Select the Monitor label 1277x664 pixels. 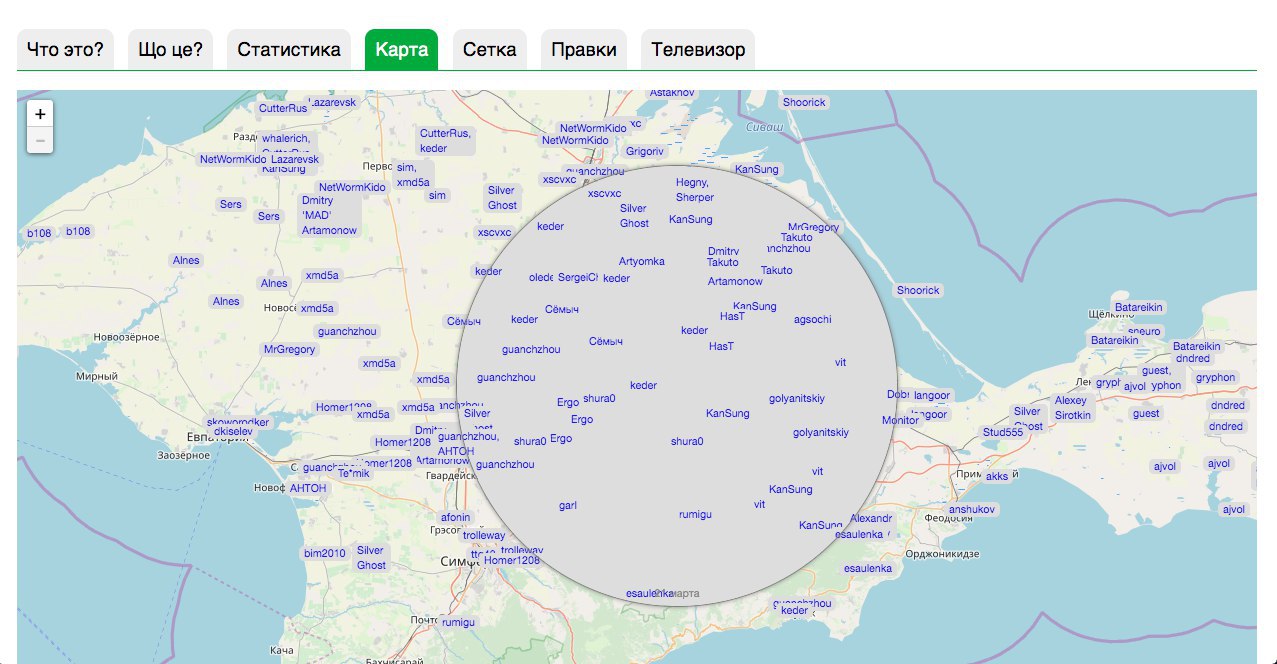[900, 420]
